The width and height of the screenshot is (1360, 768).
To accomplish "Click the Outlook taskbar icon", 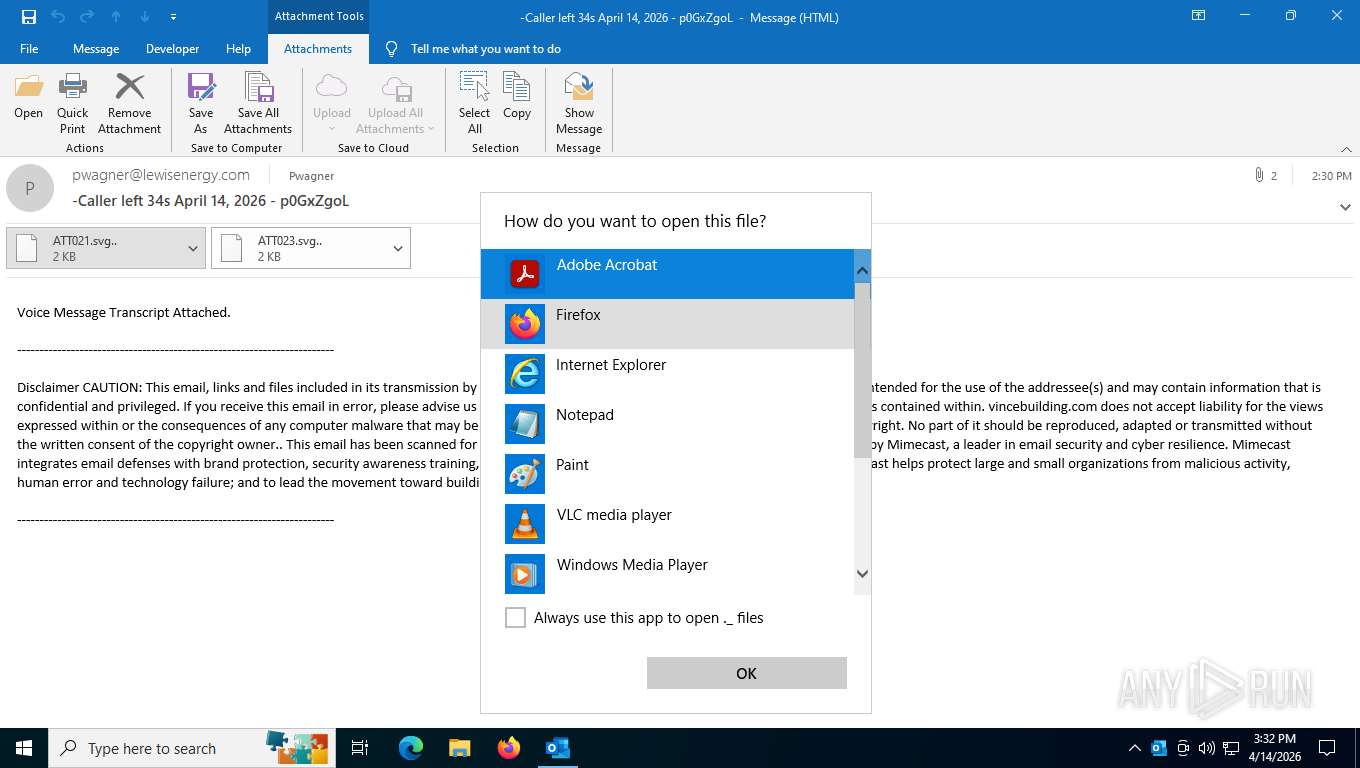I will (x=558, y=748).
